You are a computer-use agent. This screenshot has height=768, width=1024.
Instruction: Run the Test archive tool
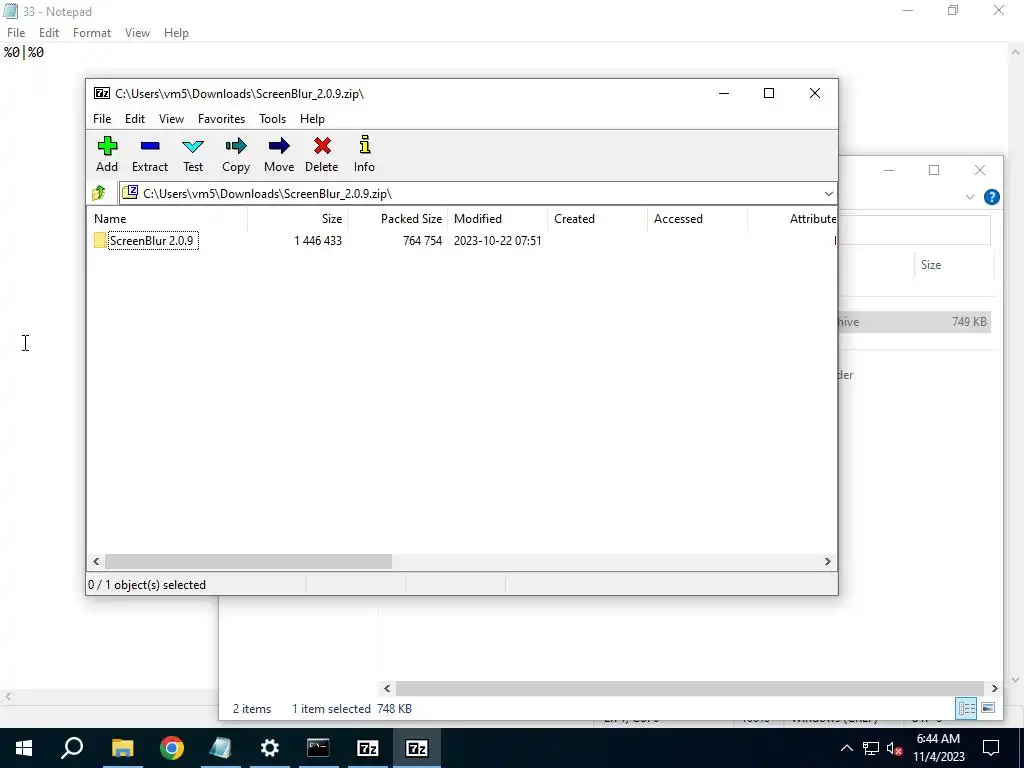click(193, 154)
